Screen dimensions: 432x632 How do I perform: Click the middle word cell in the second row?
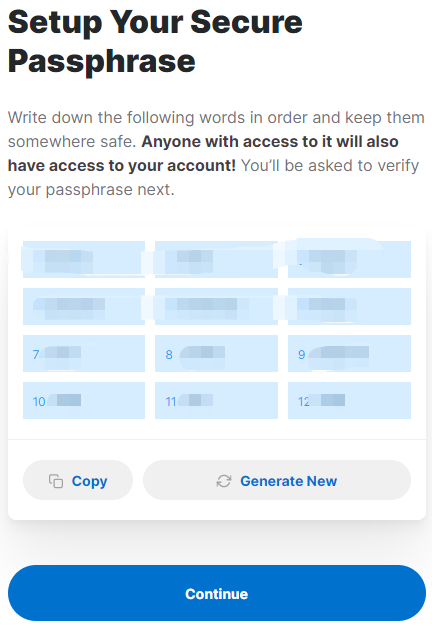216,306
